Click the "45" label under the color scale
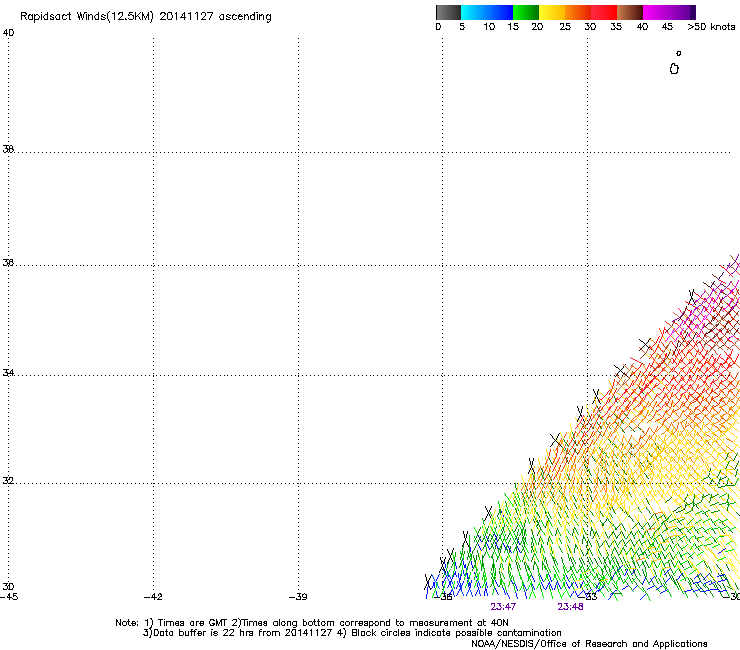The width and height of the screenshot is (740, 650). point(667,27)
